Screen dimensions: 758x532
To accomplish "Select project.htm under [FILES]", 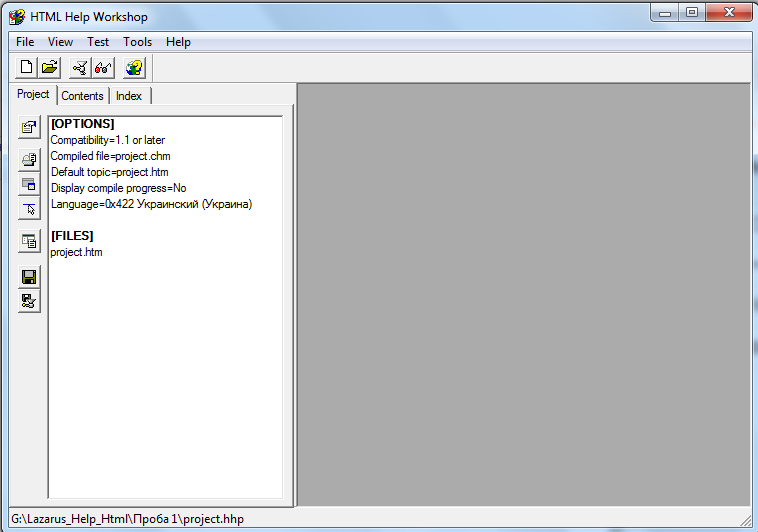I will pyautogui.click(x=76, y=252).
